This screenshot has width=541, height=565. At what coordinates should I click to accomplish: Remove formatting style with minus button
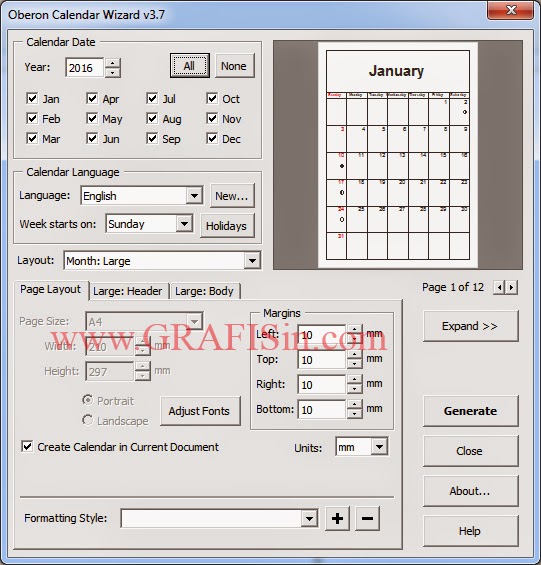367,519
